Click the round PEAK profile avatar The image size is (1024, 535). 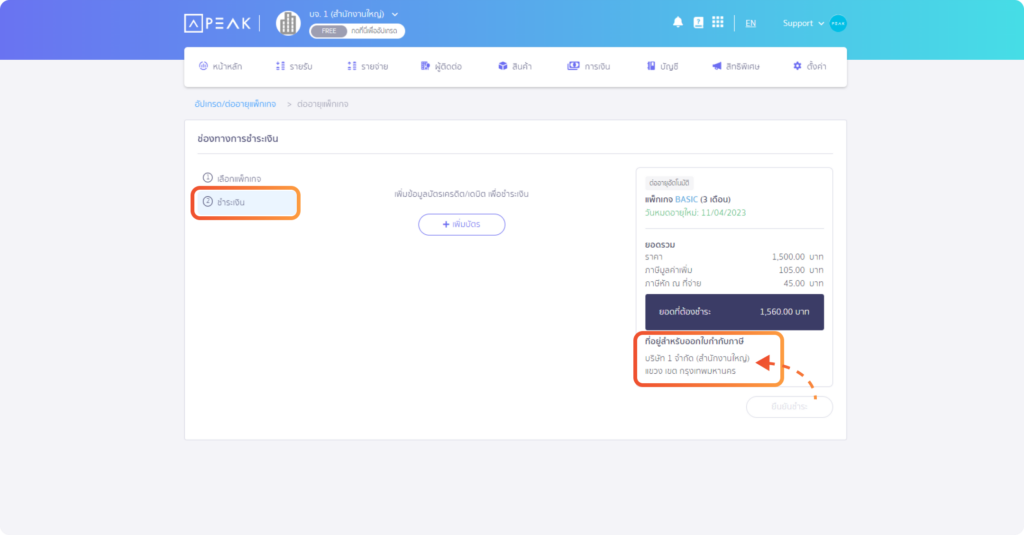click(x=838, y=23)
